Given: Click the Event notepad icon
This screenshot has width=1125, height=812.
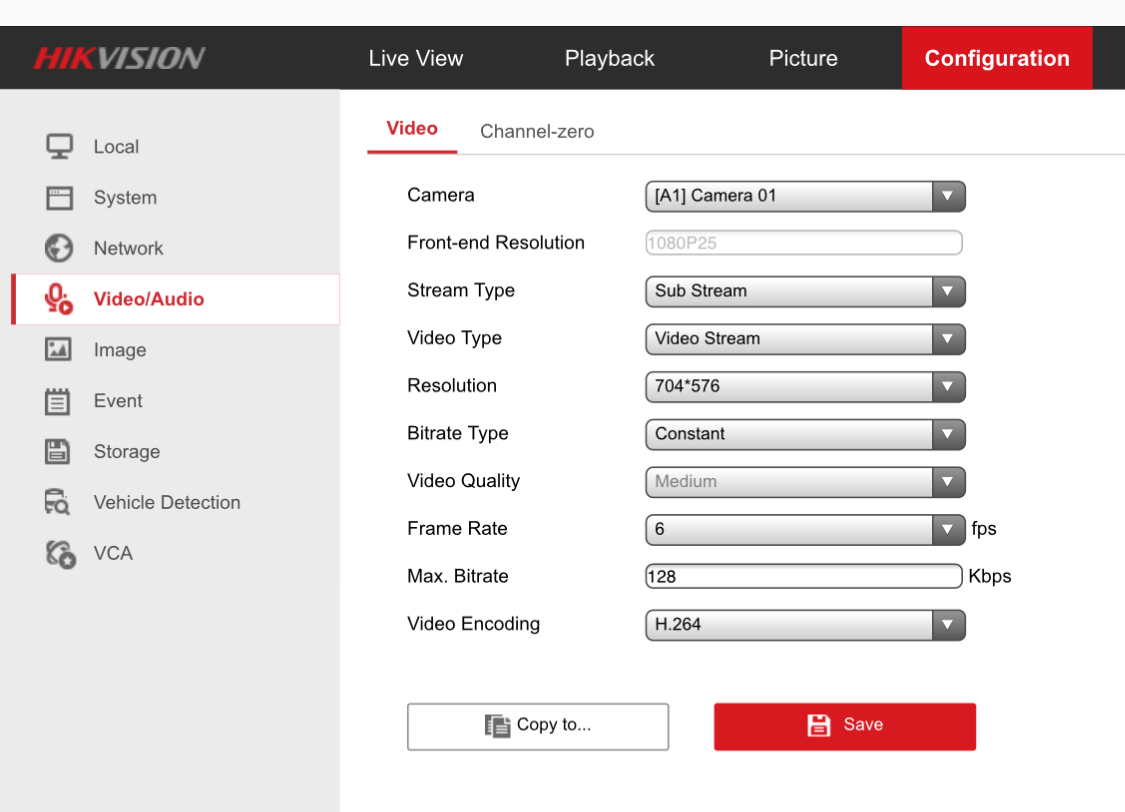Looking at the screenshot, I should pos(59,401).
